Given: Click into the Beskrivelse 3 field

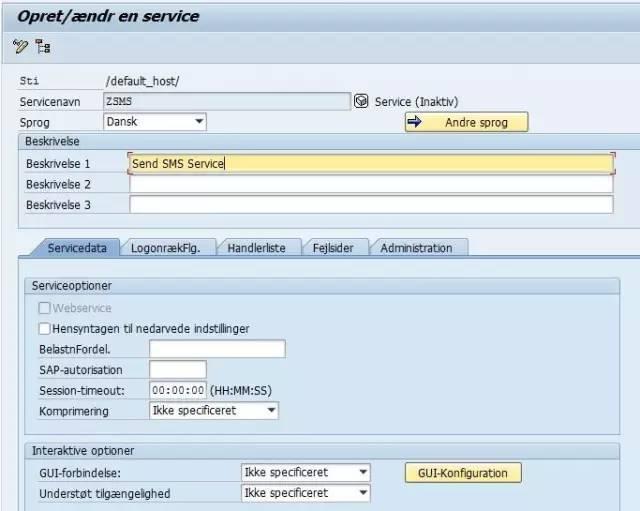Looking at the screenshot, I should click(x=371, y=204).
